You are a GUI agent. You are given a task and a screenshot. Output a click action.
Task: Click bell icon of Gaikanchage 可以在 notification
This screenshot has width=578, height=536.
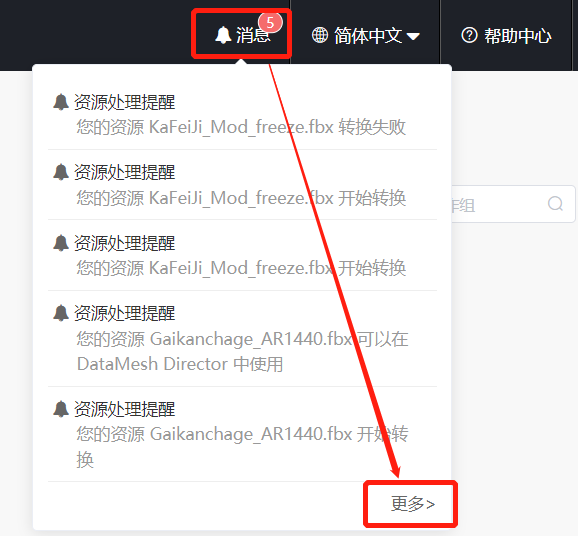coord(61,313)
